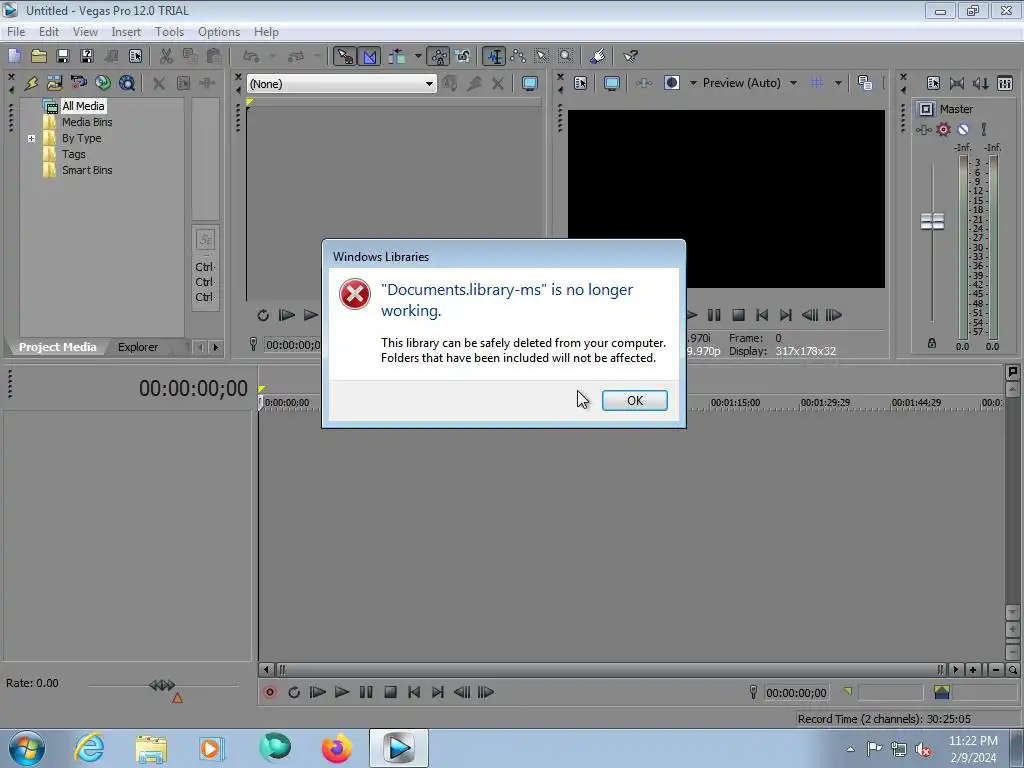This screenshot has width=1024, height=768.
Task: Mute the Master bus
Action: [x=963, y=129]
